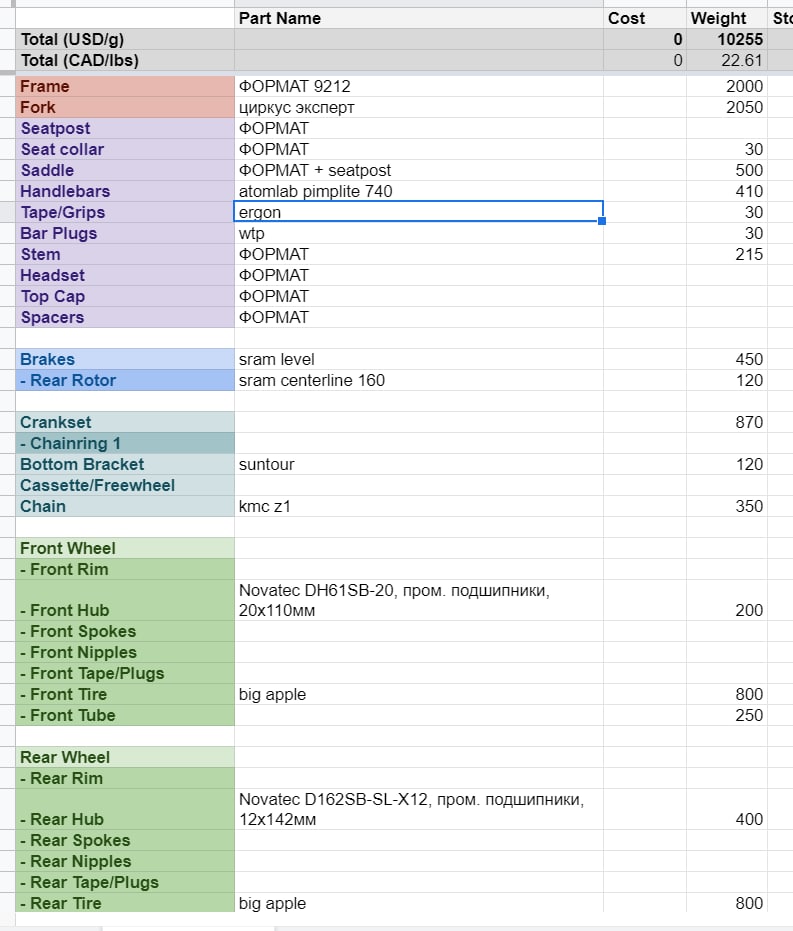The image size is (793, 931).
Task: Select the kmc z1 cell
Action: tap(418, 506)
